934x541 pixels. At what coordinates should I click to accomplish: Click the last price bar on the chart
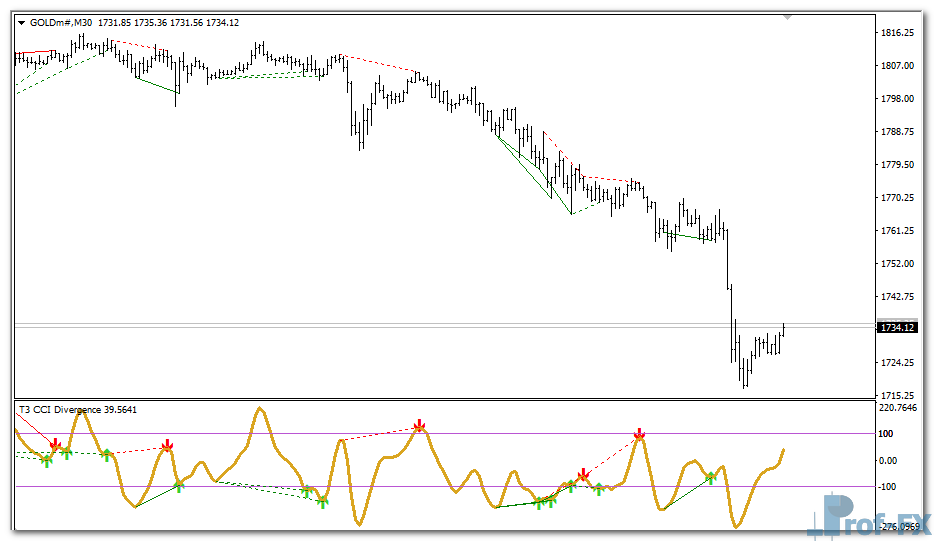point(784,329)
